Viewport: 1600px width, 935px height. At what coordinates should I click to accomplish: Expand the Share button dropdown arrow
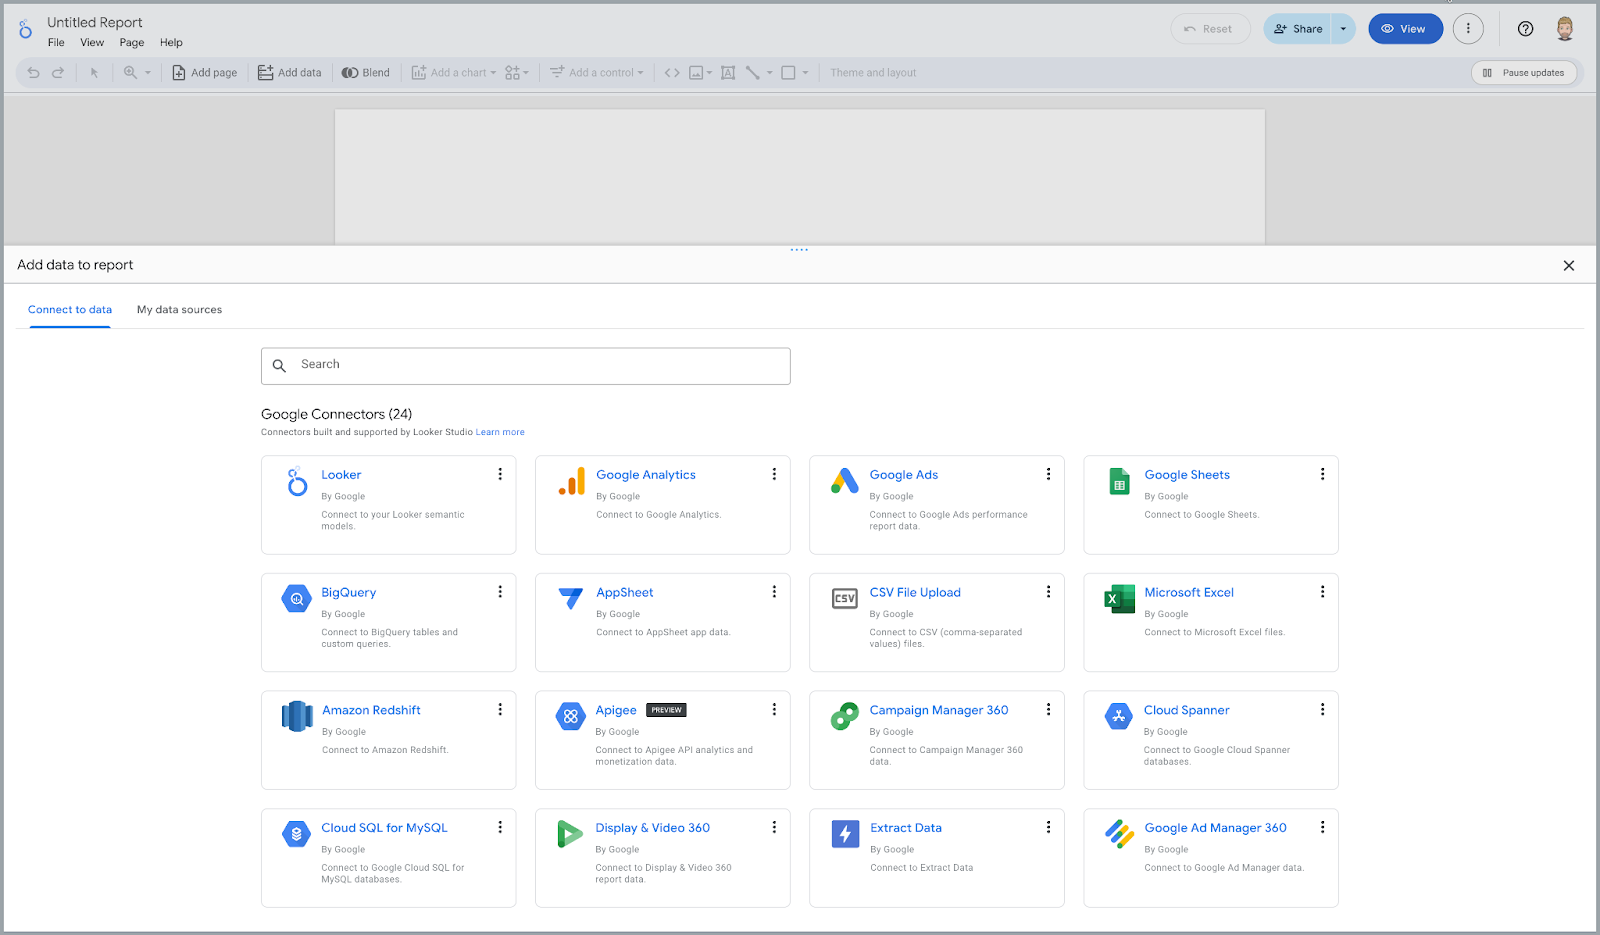pos(1343,29)
